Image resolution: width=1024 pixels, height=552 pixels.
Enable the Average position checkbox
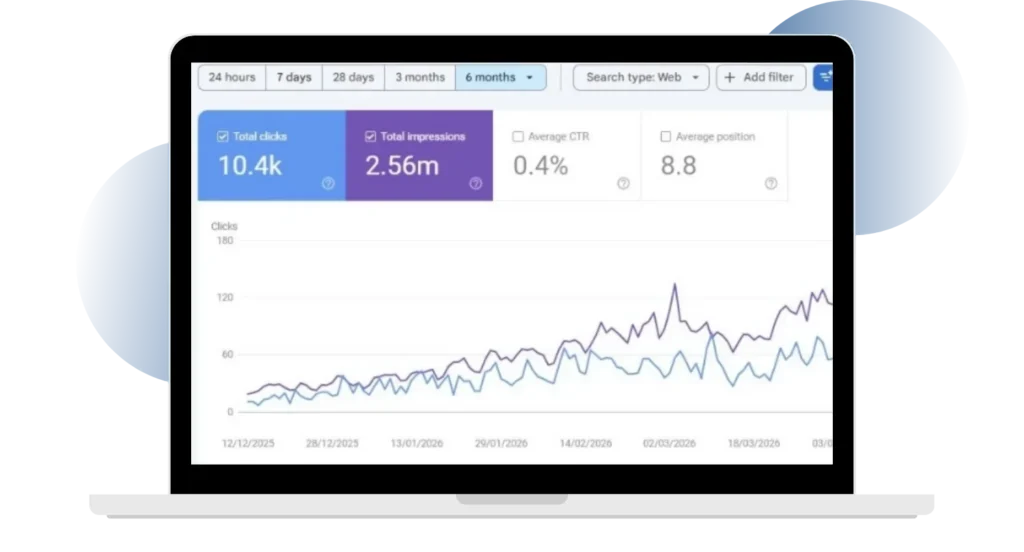[665, 137]
